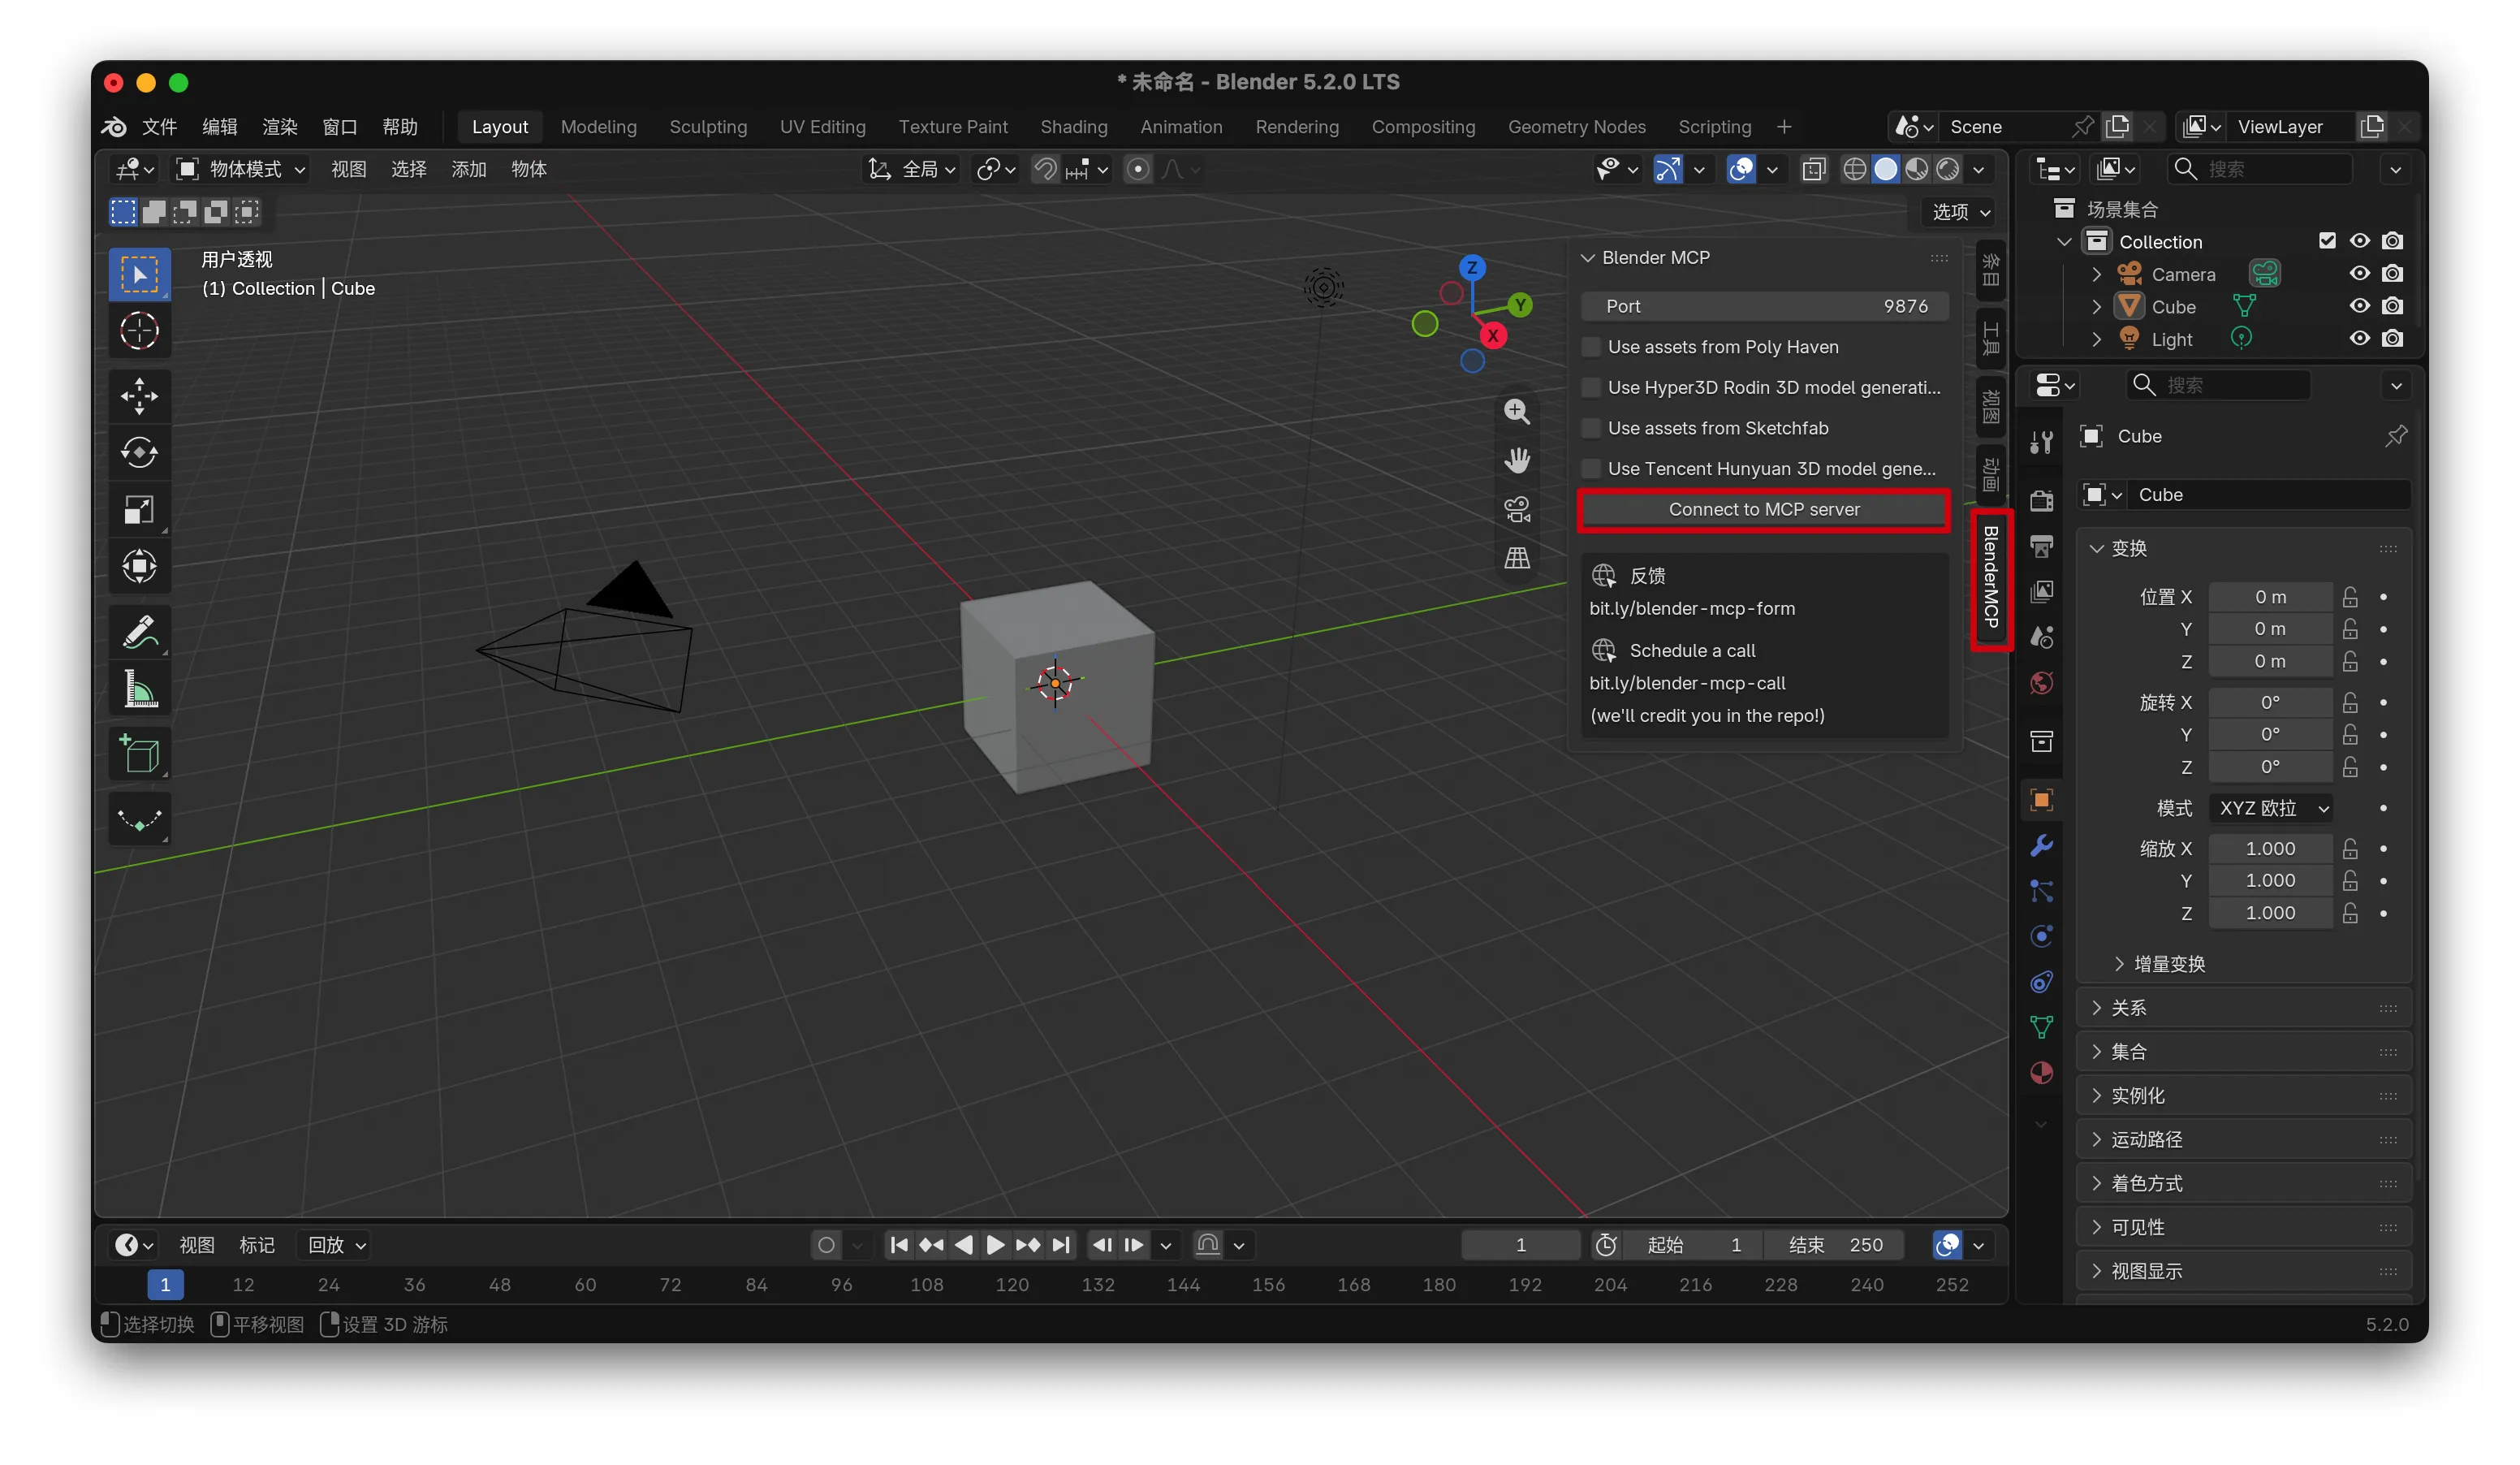Enable Use Hyper3D Rodin 3D model generation
Screen dimensions: 2520x1465
pyautogui.click(x=1591, y=388)
